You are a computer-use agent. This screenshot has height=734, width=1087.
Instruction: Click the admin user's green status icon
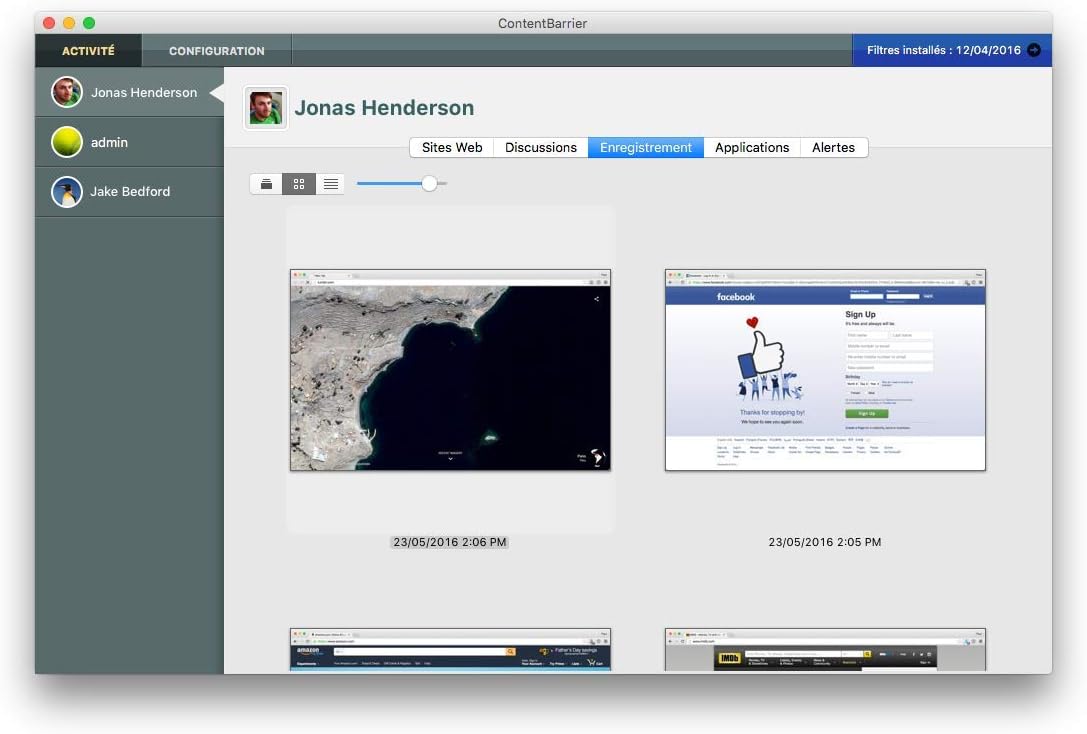[66, 141]
